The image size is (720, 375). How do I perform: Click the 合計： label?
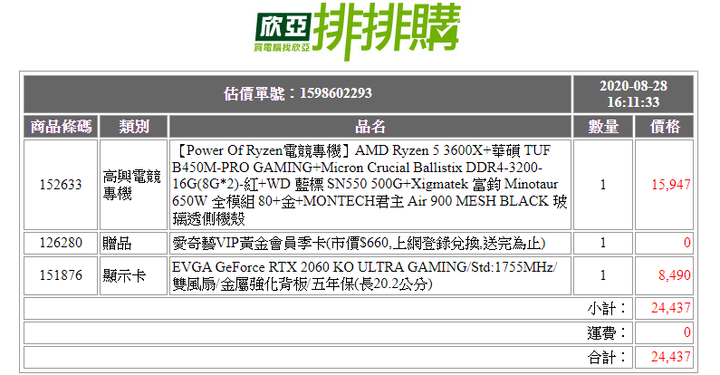[x=607, y=357]
